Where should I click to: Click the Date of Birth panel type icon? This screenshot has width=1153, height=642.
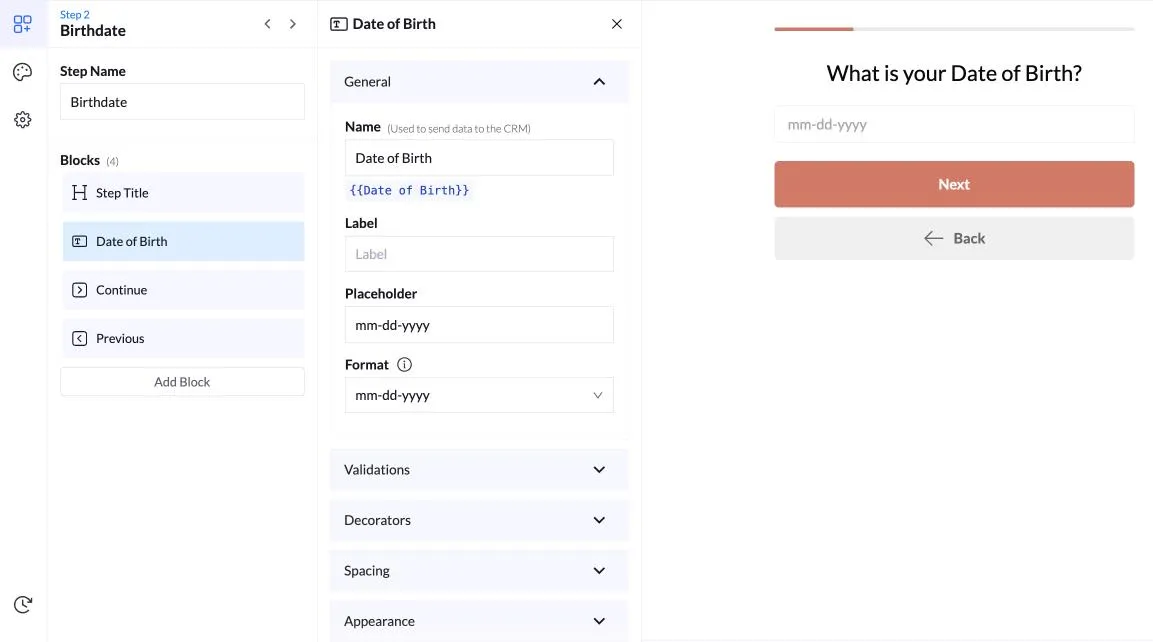click(338, 24)
